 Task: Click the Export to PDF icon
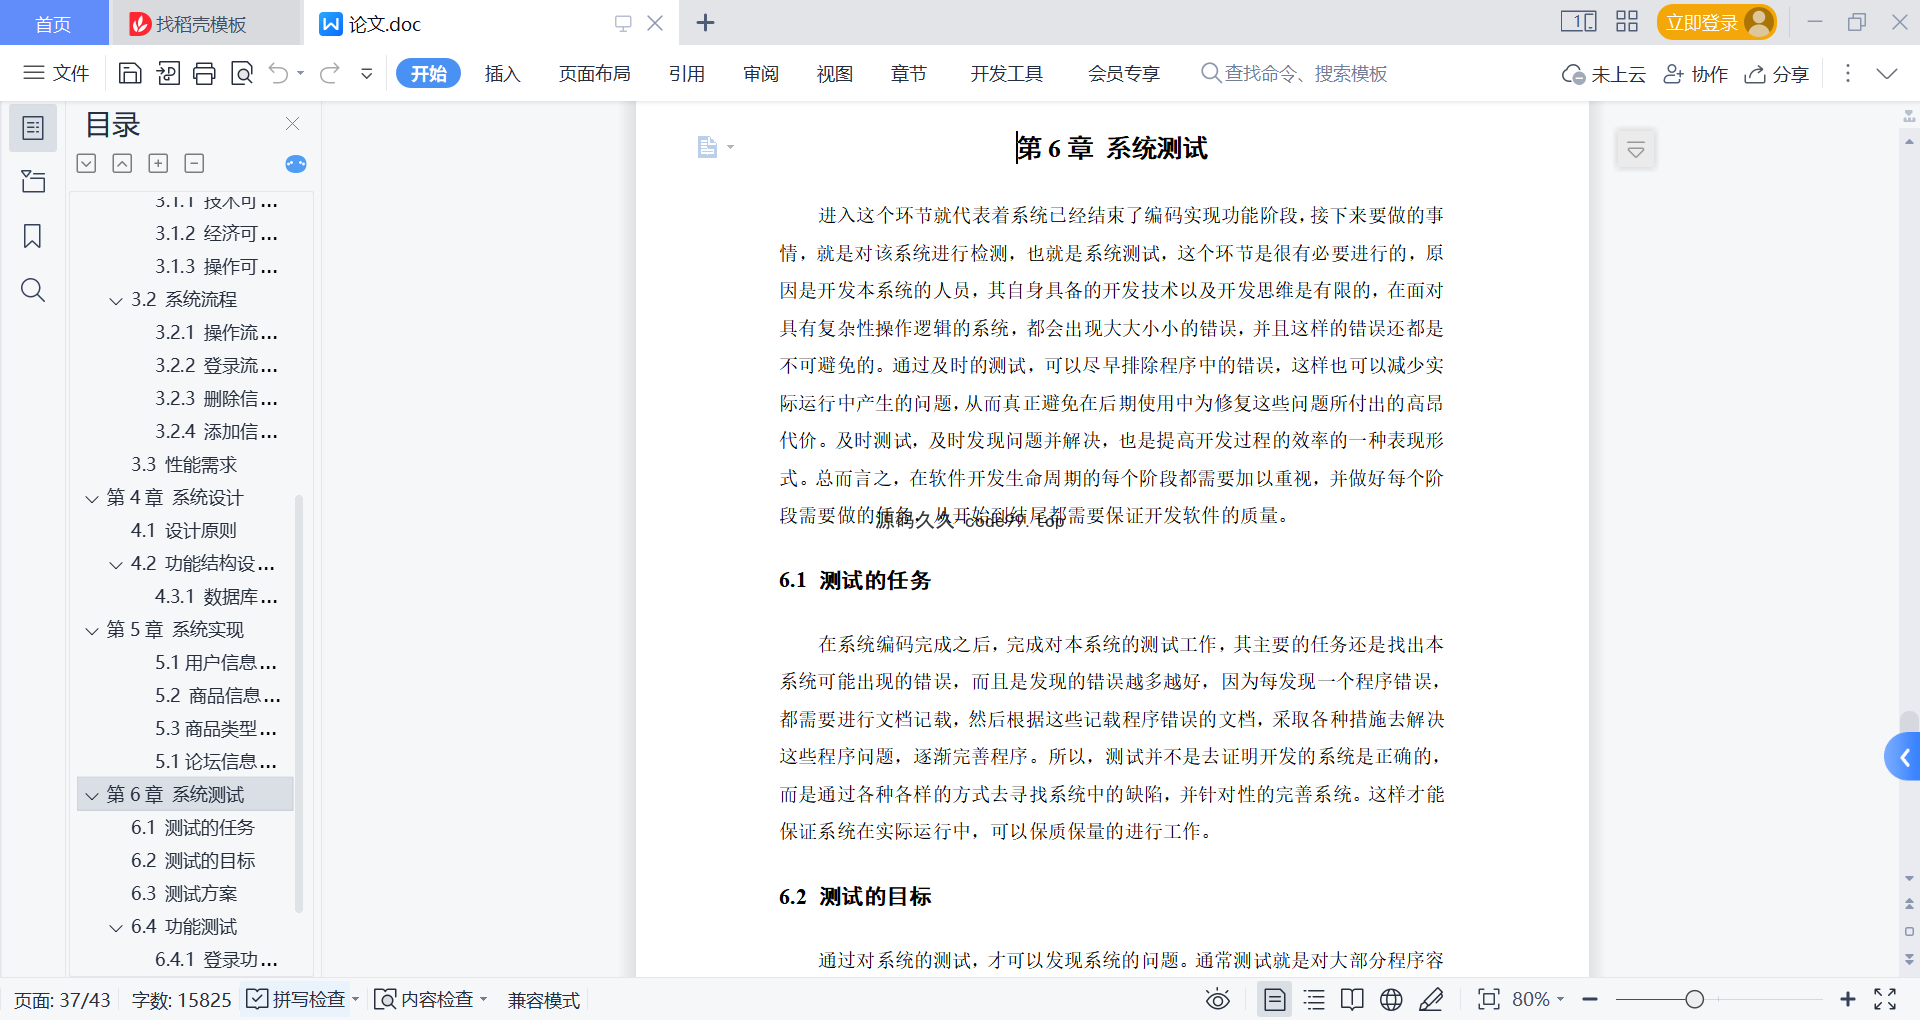168,73
